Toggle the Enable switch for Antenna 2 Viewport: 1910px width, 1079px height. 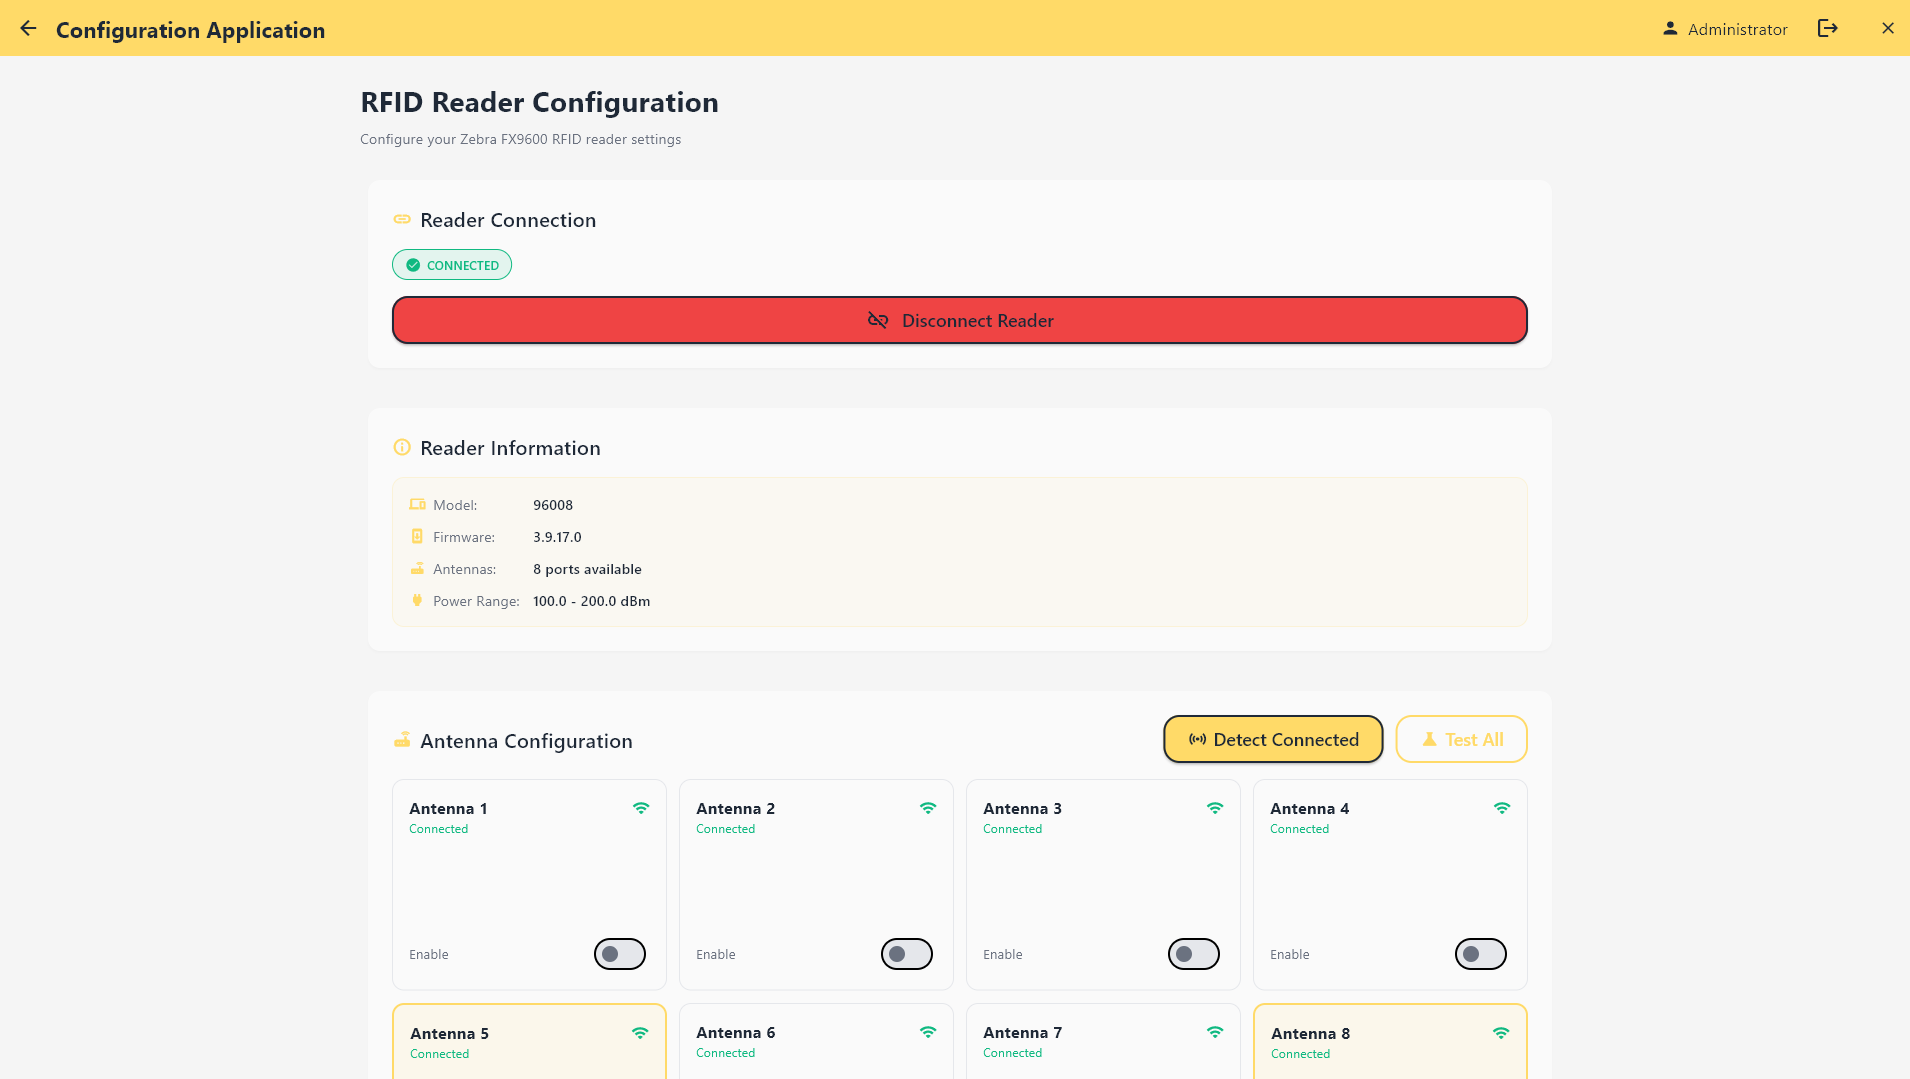click(x=906, y=954)
